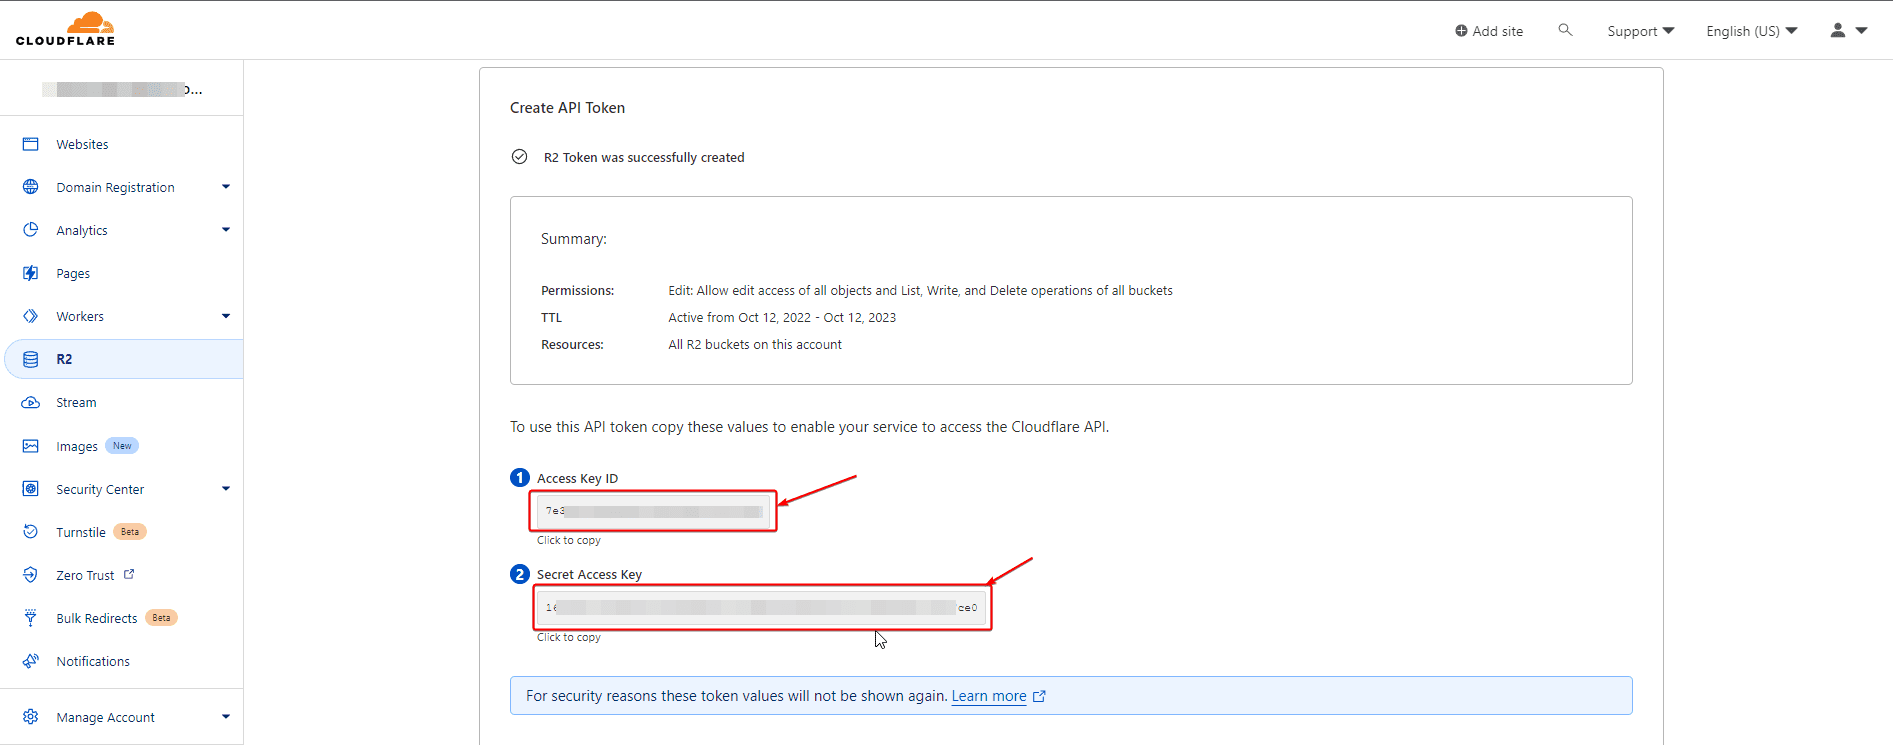The width and height of the screenshot is (1893, 745).
Task: Follow the Learn more link
Action: (x=988, y=696)
